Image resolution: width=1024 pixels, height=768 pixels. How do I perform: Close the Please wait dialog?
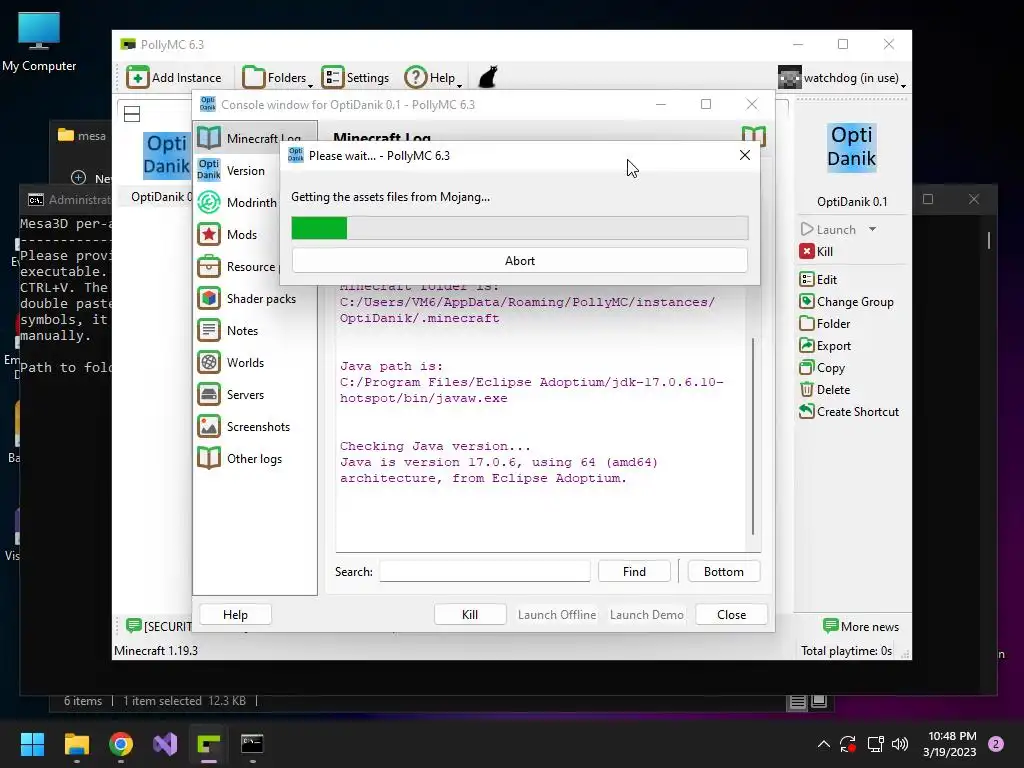744,155
